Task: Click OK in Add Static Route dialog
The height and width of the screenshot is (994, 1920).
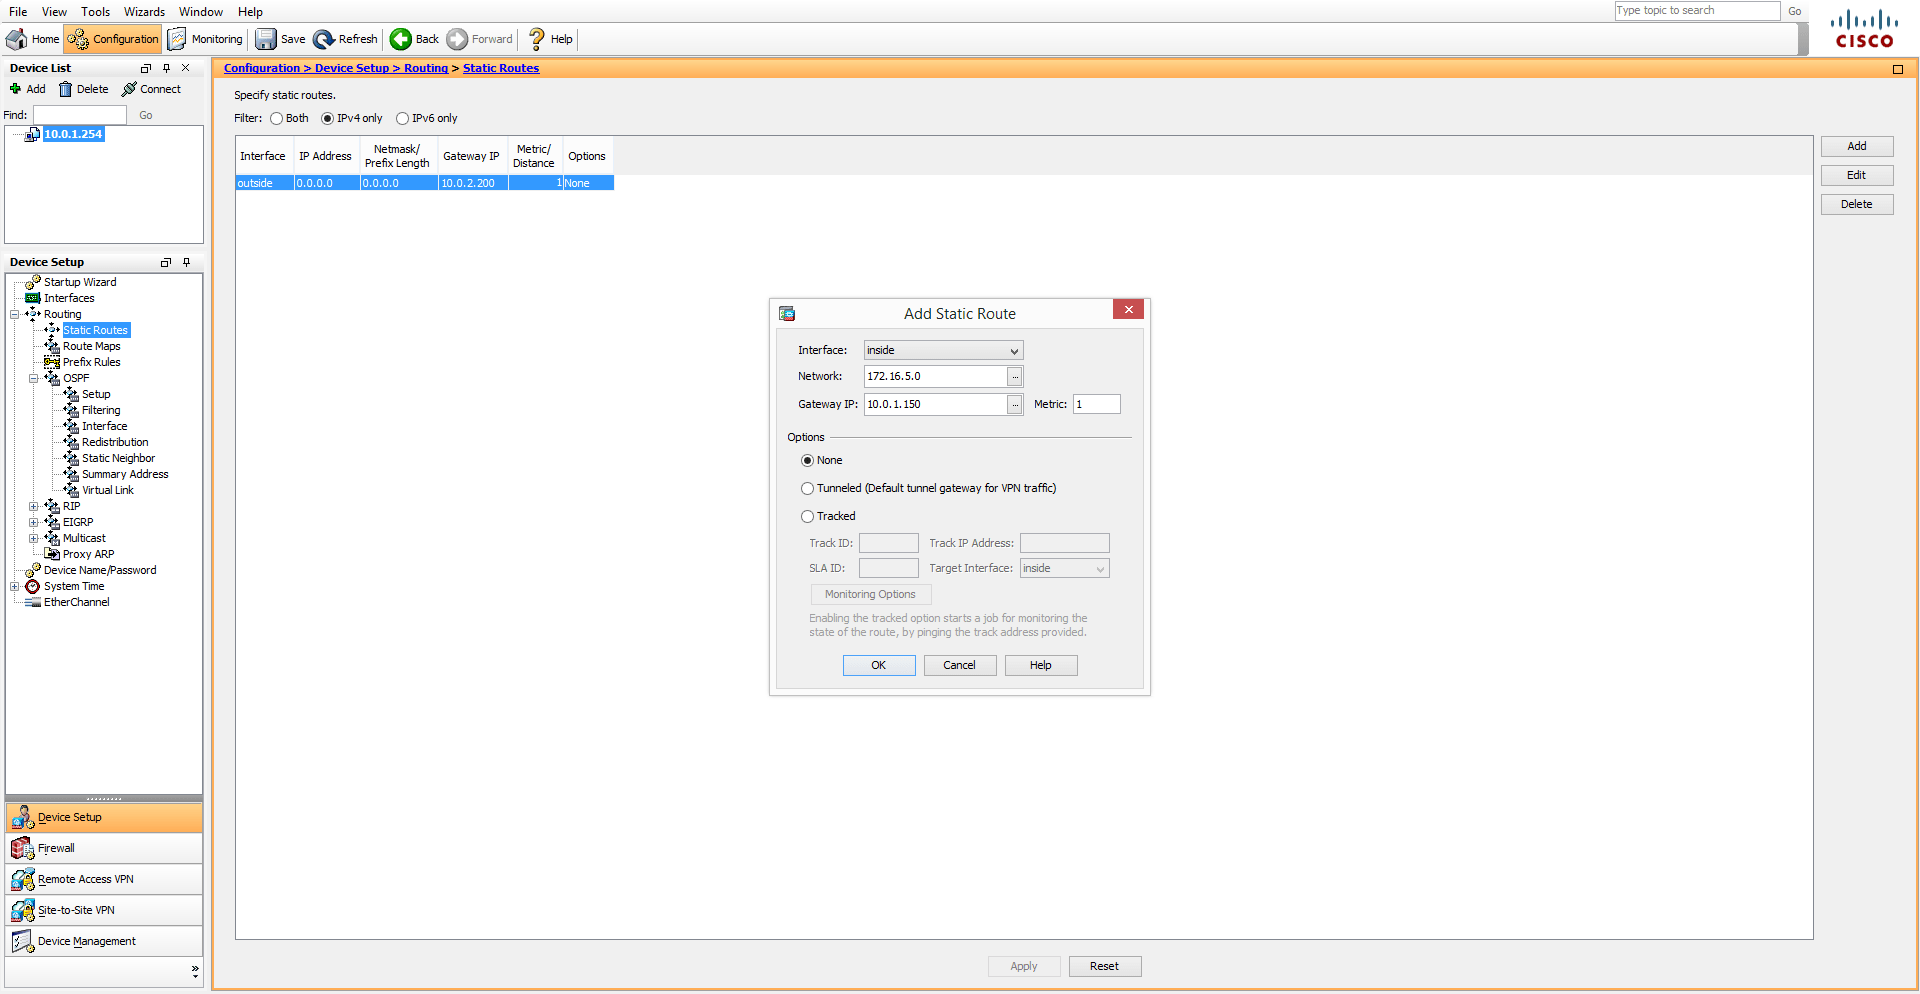Action: tap(879, 665)
